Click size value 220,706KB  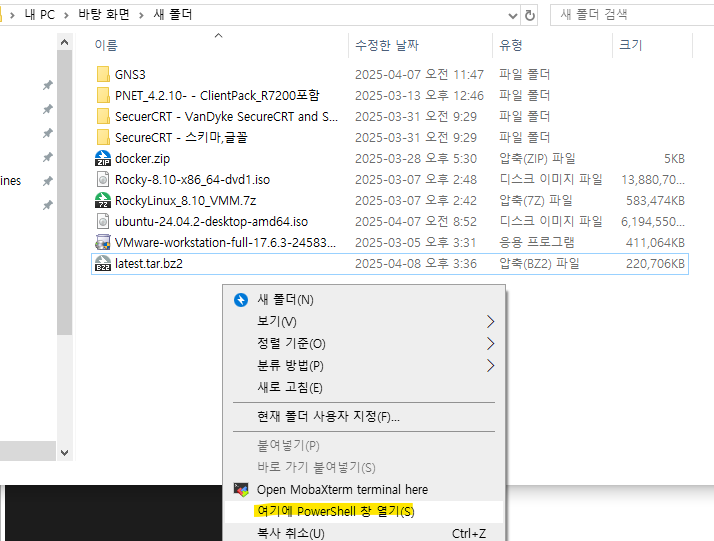pos(655,264)
